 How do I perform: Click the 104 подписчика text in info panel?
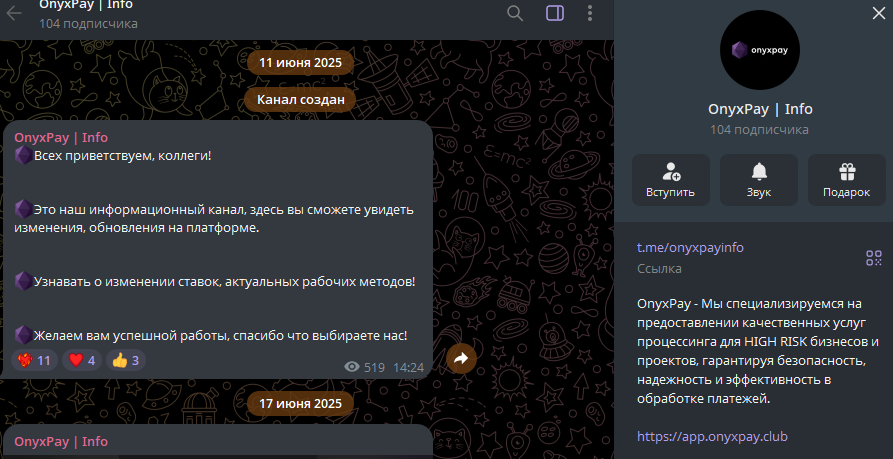[759, 130]
